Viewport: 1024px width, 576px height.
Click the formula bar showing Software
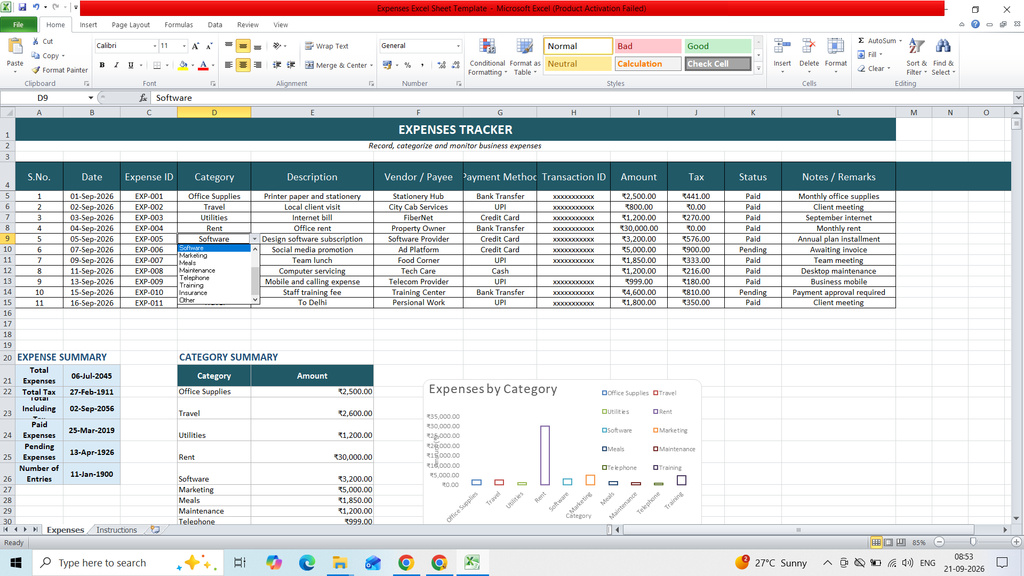coord(581,97)
